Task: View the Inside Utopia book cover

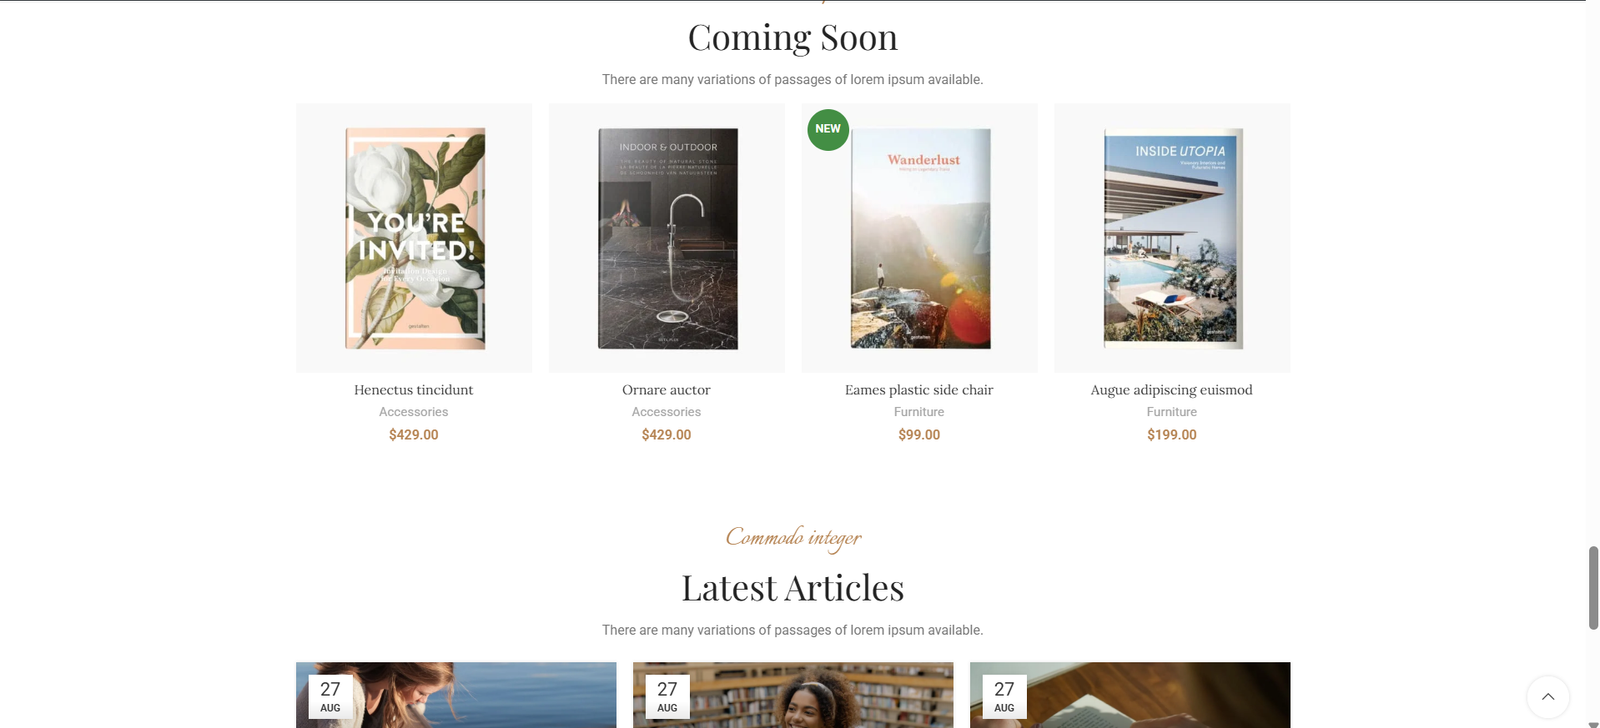Action: [1172, 238]
